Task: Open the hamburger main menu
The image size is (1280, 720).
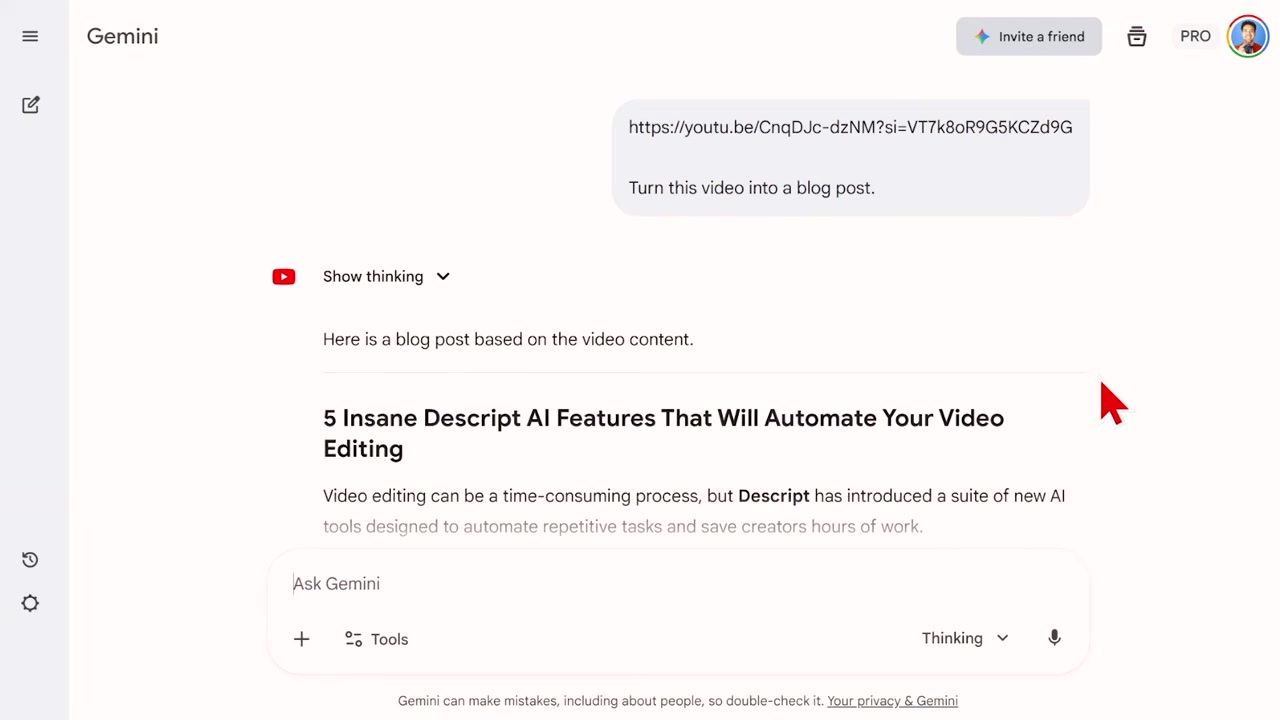Action: (x=30, y=36)
